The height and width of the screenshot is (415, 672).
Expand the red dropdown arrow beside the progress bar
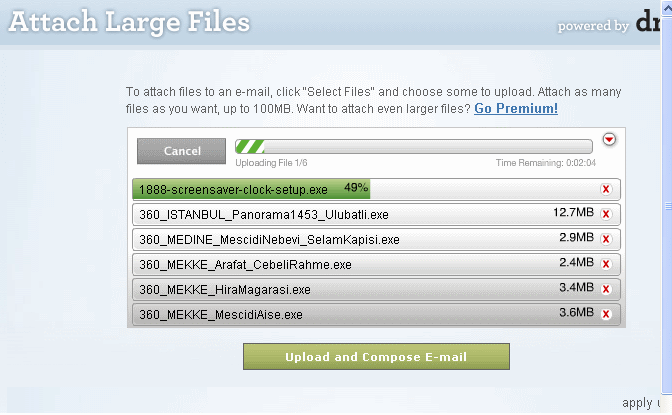coord(609,140)
